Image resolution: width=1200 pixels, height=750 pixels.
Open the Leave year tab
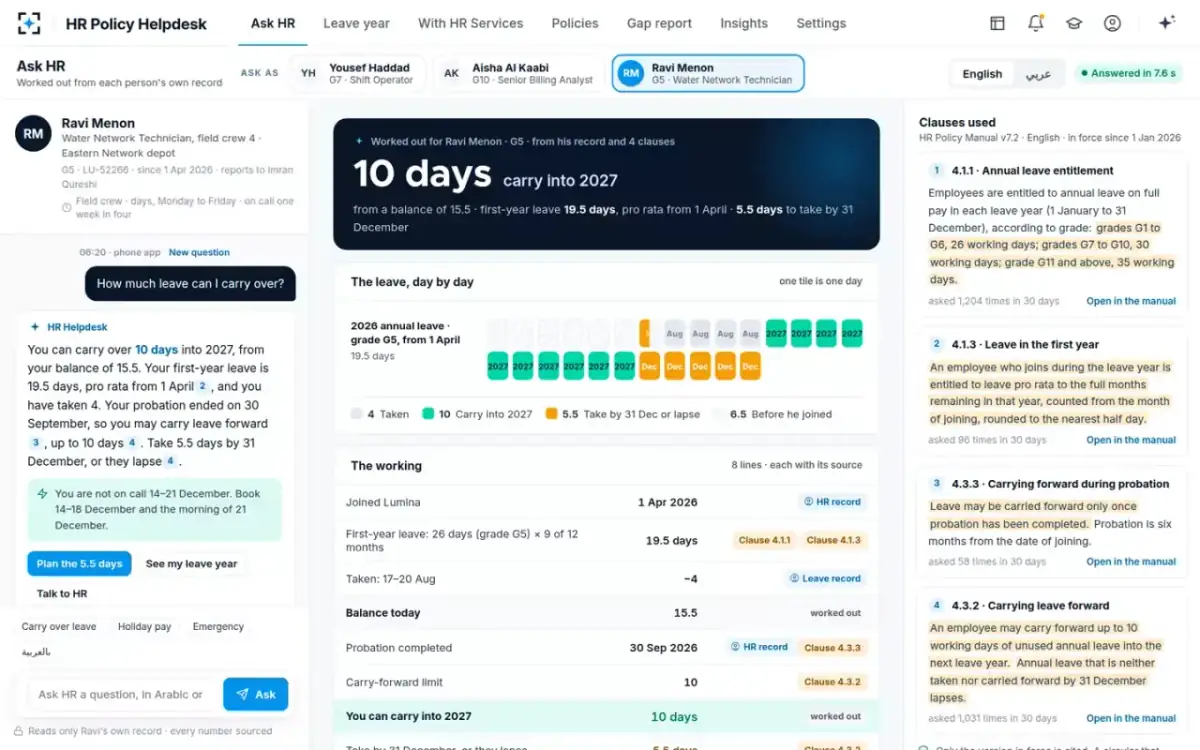coord(356,23)
